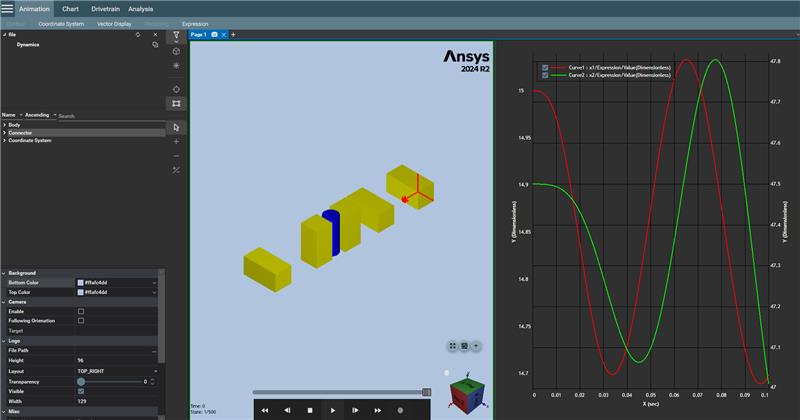Switch to the Chart tab
The height and width of the screenshot is (420, 800).
point(70,8)
